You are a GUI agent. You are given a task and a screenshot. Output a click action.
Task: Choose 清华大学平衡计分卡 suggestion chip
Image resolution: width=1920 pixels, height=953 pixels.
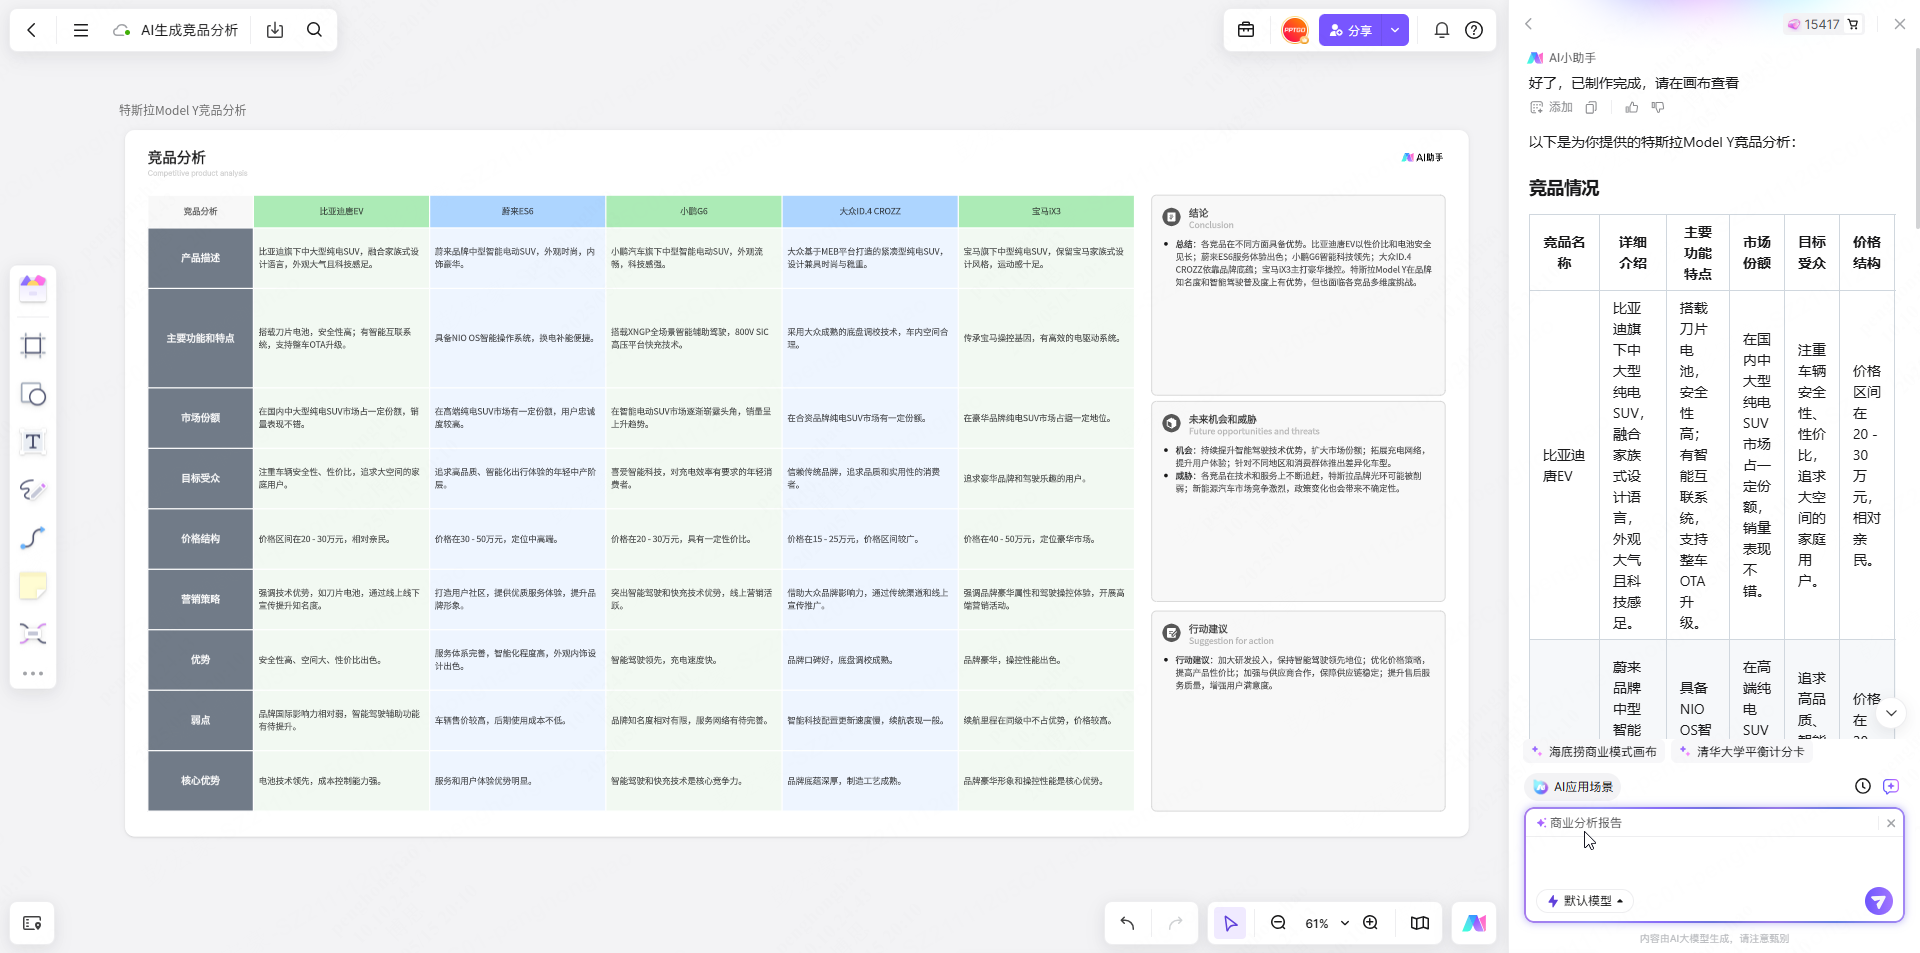tap(1742, 751)
